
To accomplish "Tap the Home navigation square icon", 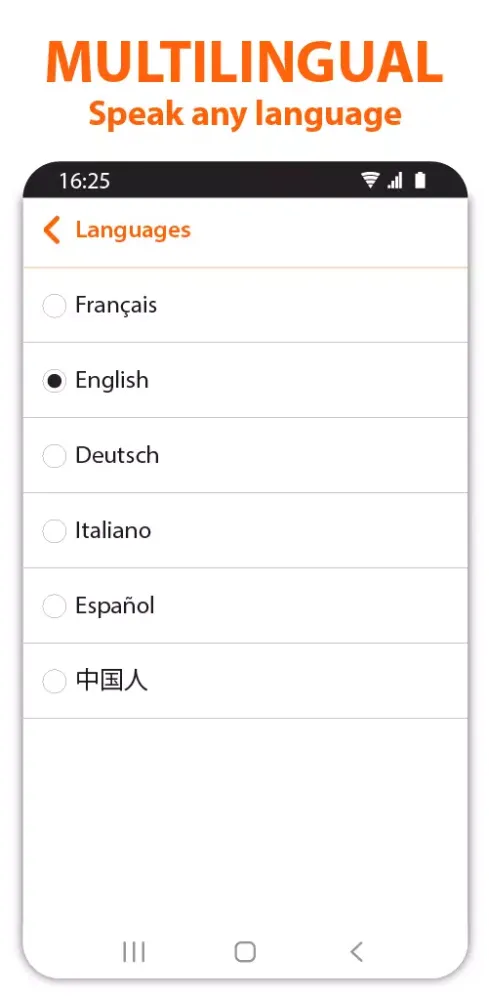I will pyautogui.click(x=245, y=952).
